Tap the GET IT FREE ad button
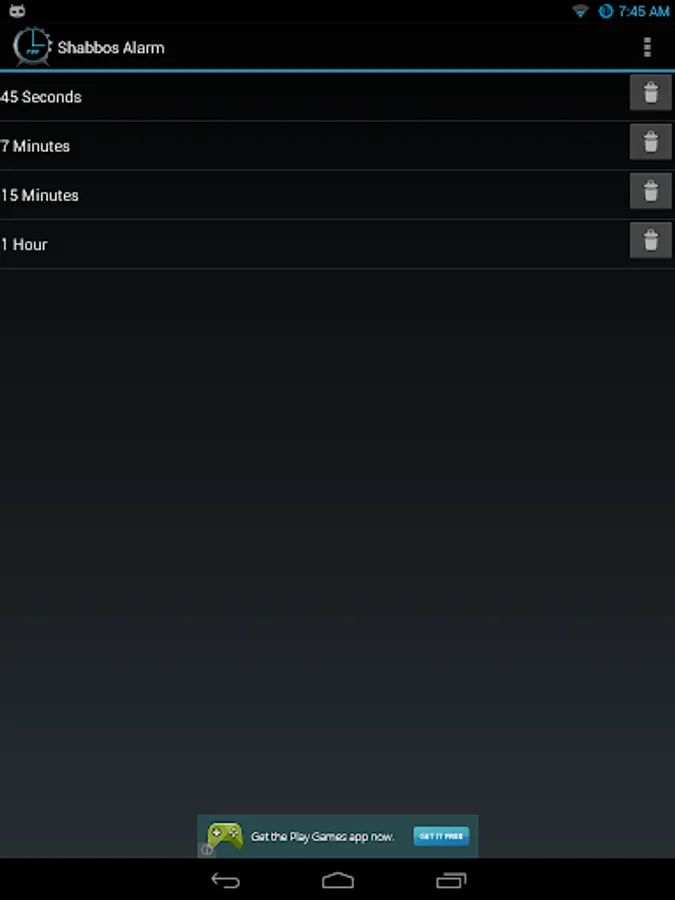This screenshot has width=675, height=900. pyautogui.click(x=441, y=836)
